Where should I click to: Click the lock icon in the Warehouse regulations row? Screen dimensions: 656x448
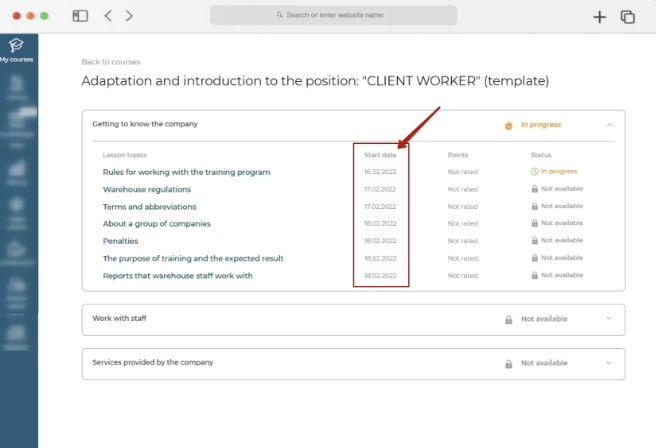coord(534,189)
